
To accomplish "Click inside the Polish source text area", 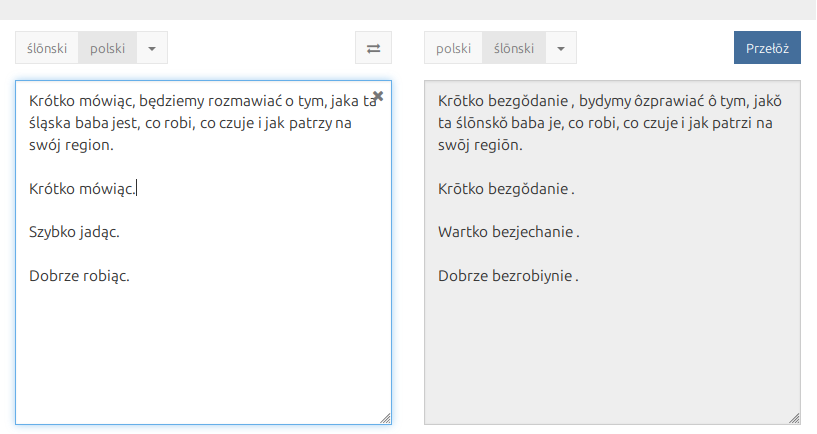I will pos(203,253).
